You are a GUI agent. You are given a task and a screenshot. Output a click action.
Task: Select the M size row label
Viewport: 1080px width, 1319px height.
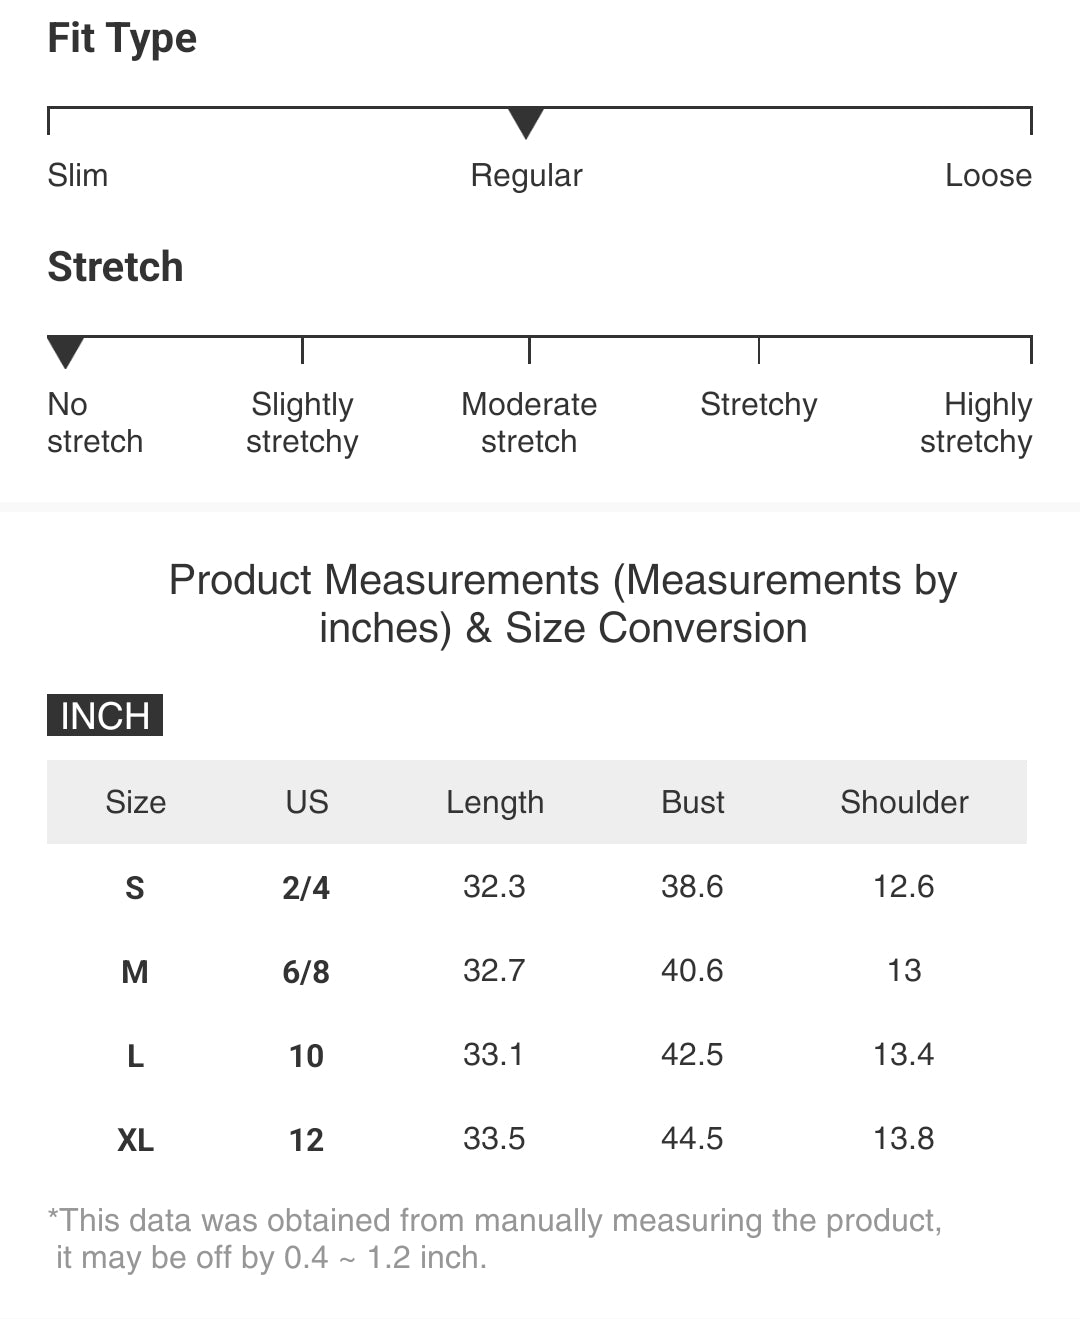tap(135, 971)
